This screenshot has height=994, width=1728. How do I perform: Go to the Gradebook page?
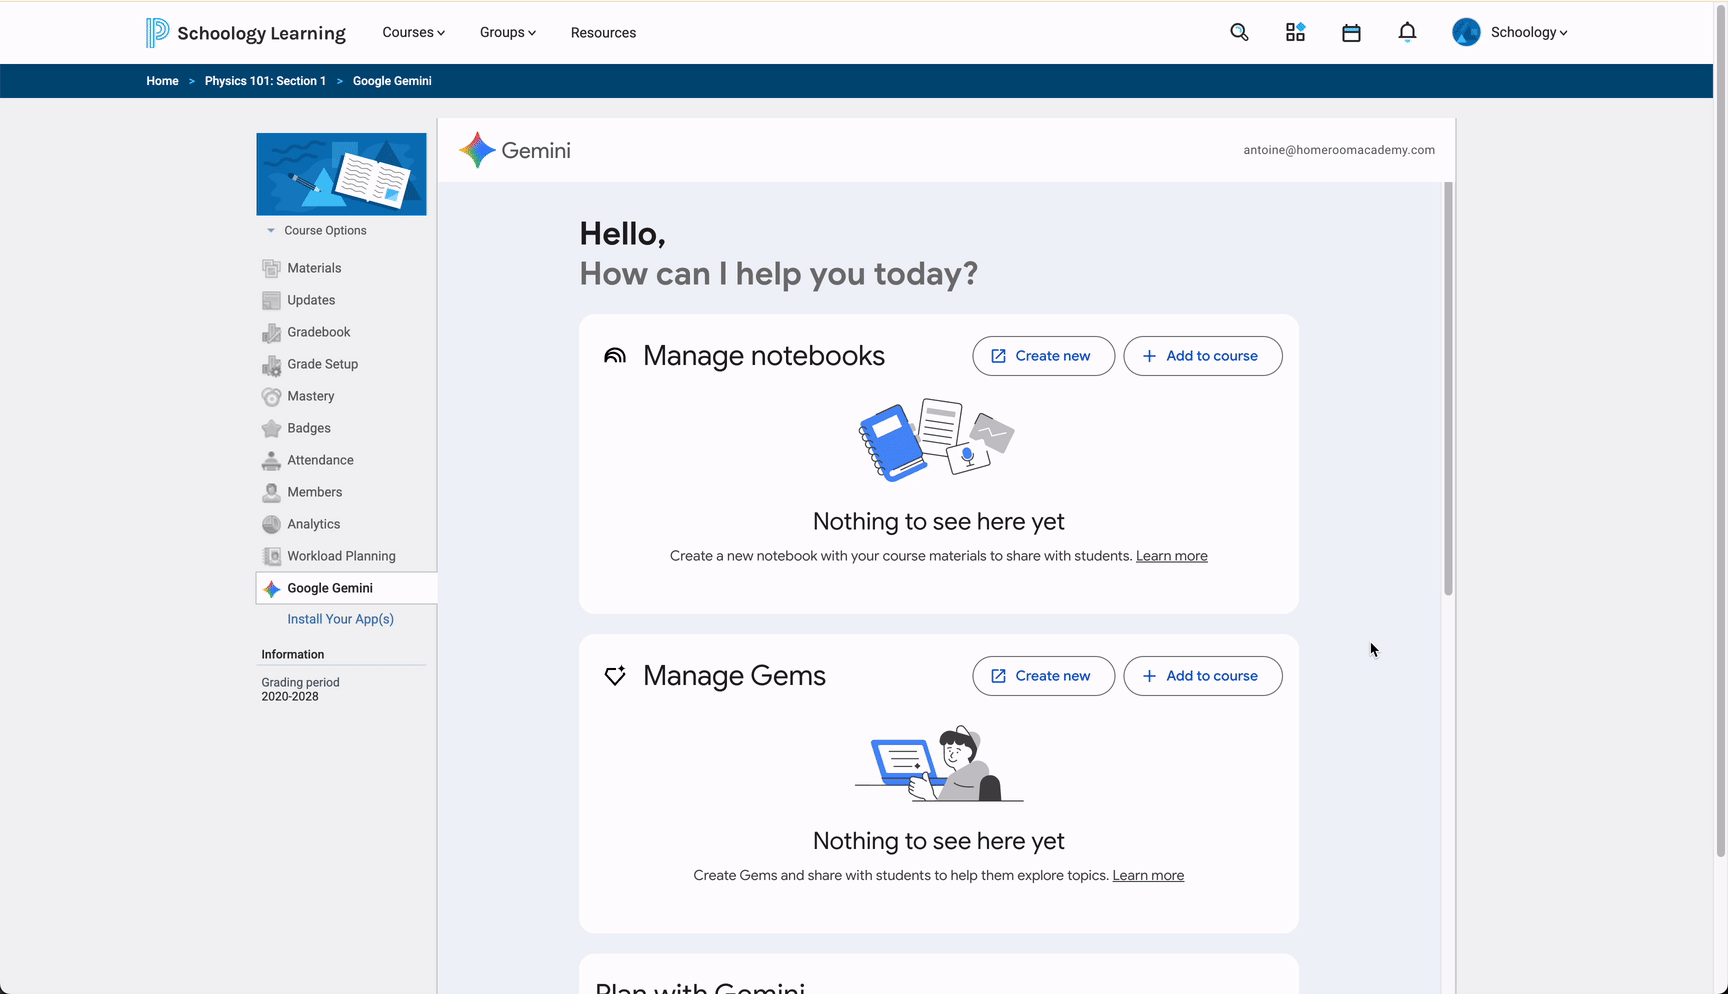[318, 332]
